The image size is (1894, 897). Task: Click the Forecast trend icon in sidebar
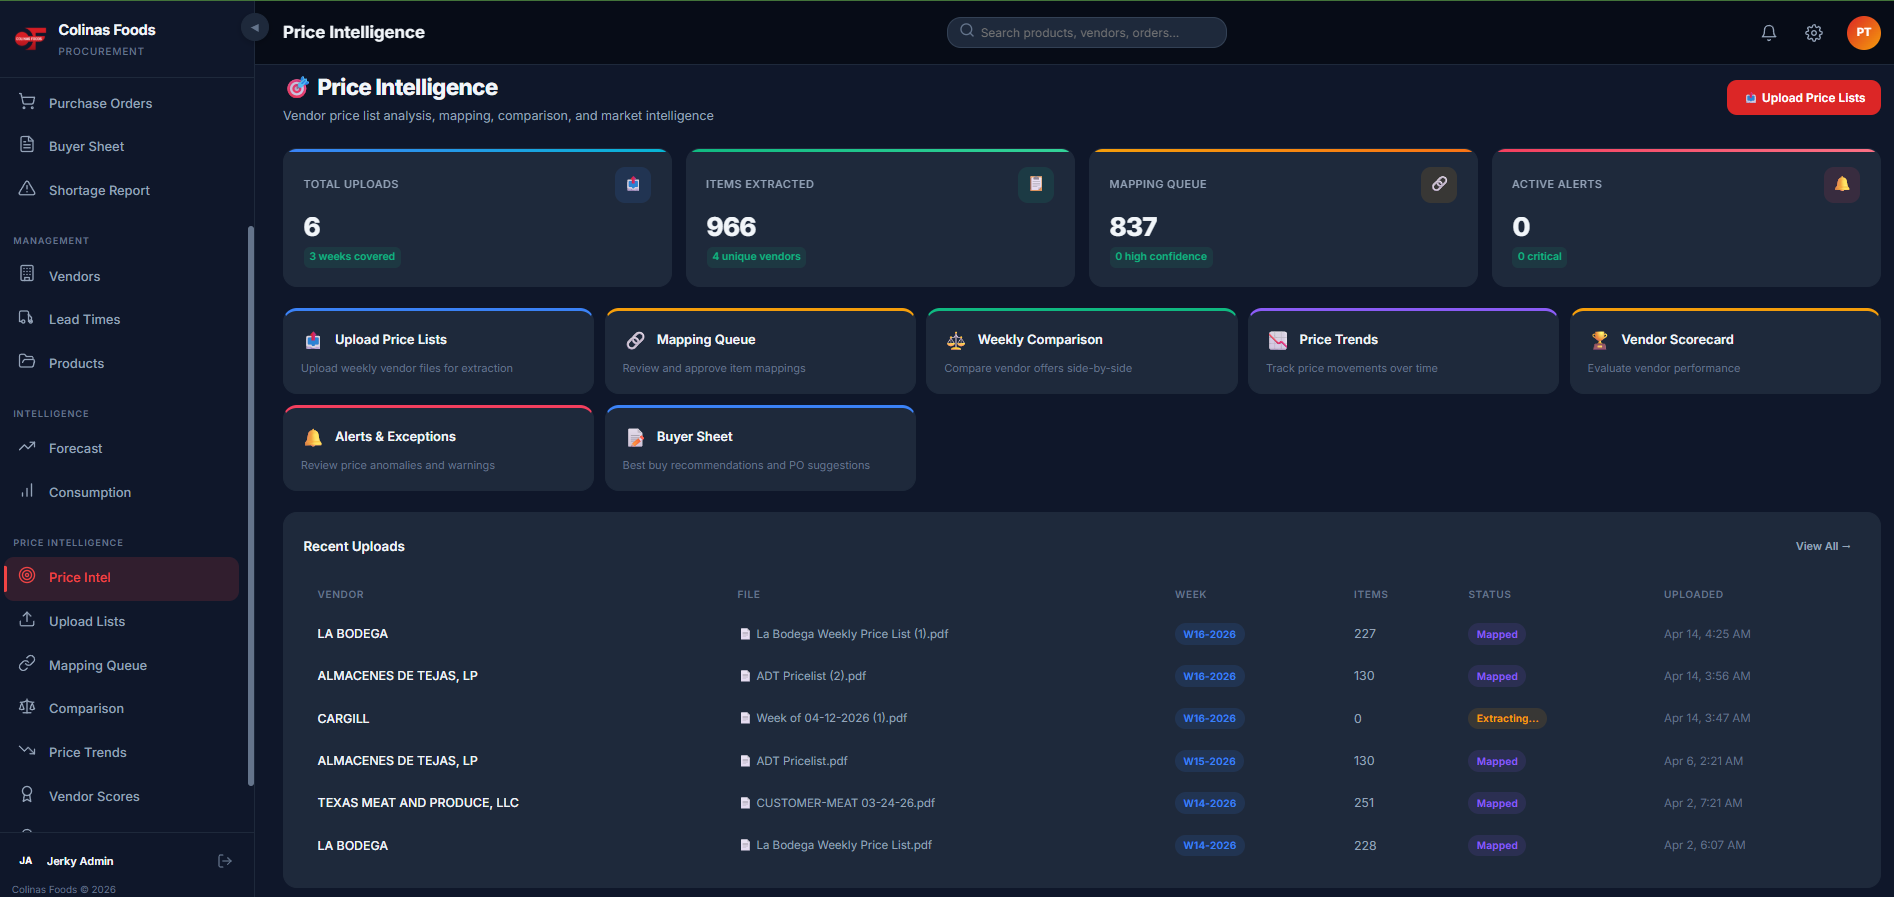point(27,447)
